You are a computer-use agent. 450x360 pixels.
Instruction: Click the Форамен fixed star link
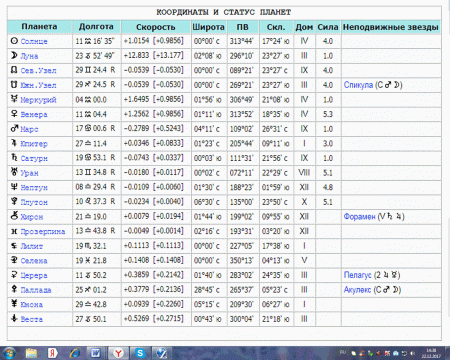coord(359,217)
